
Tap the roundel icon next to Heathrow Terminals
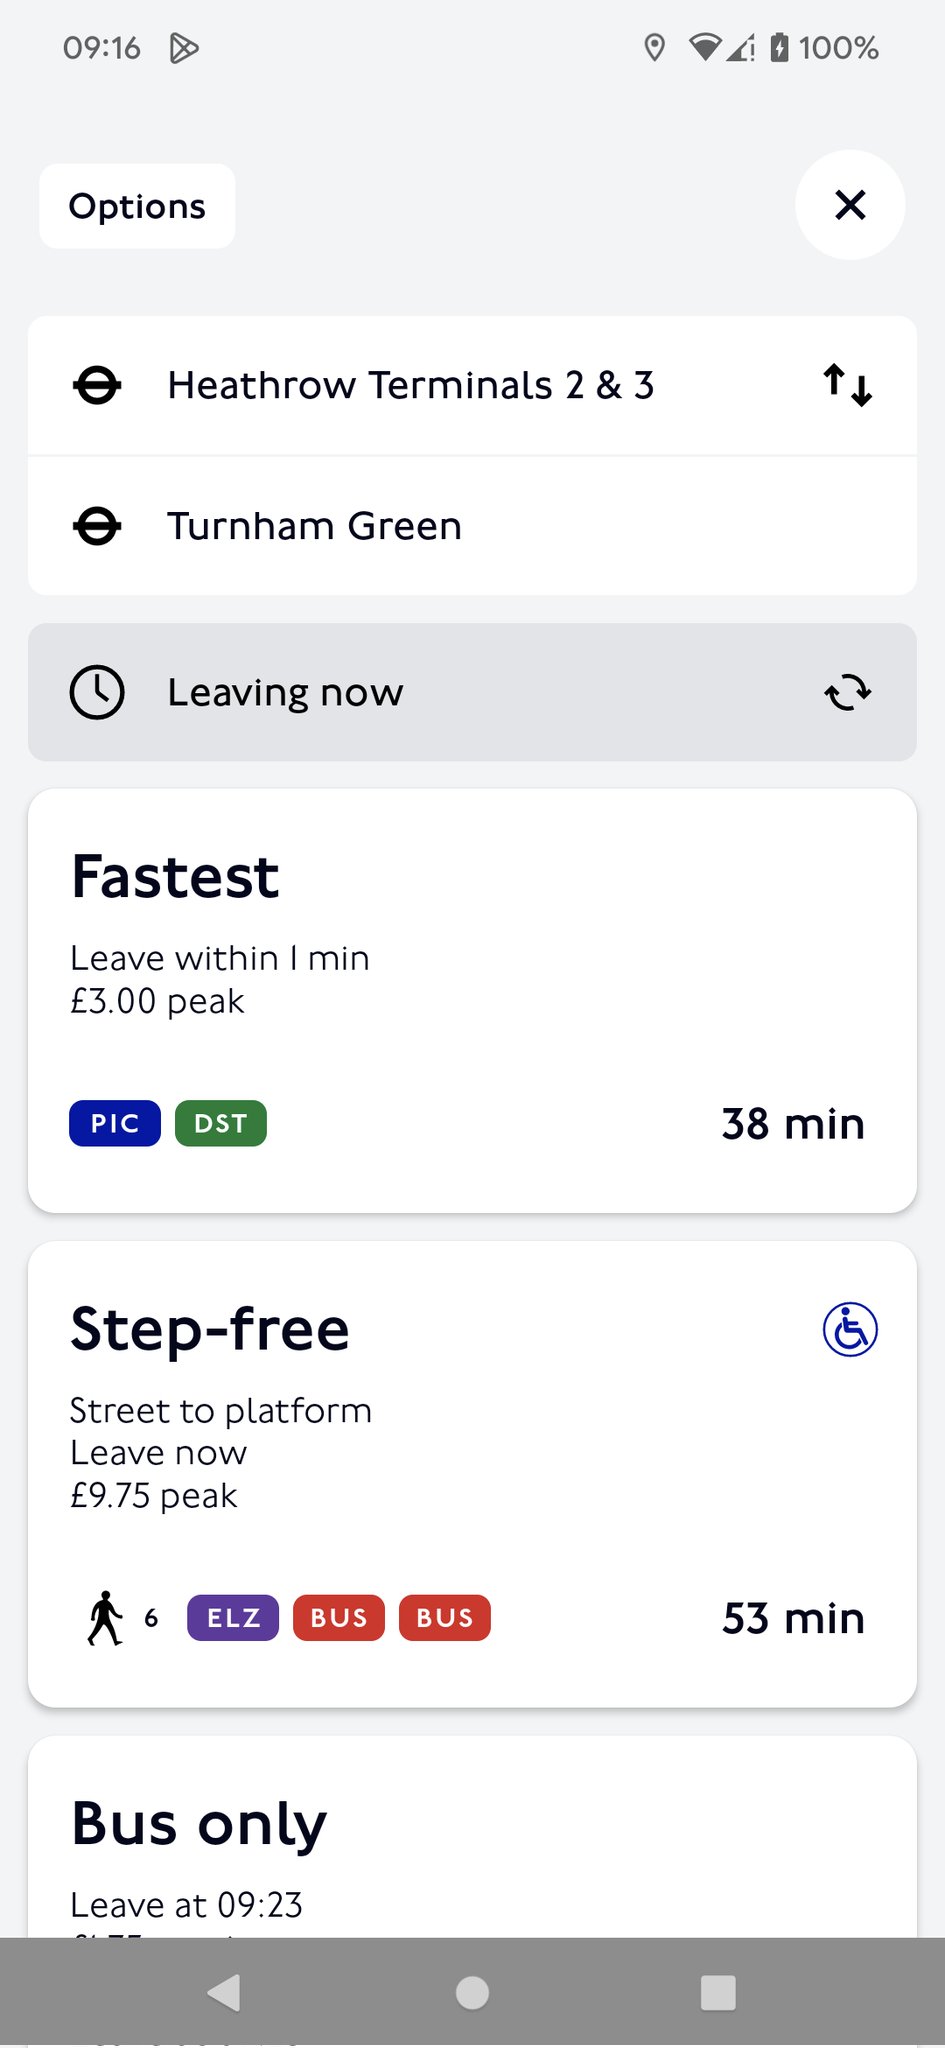coord(97,385)
